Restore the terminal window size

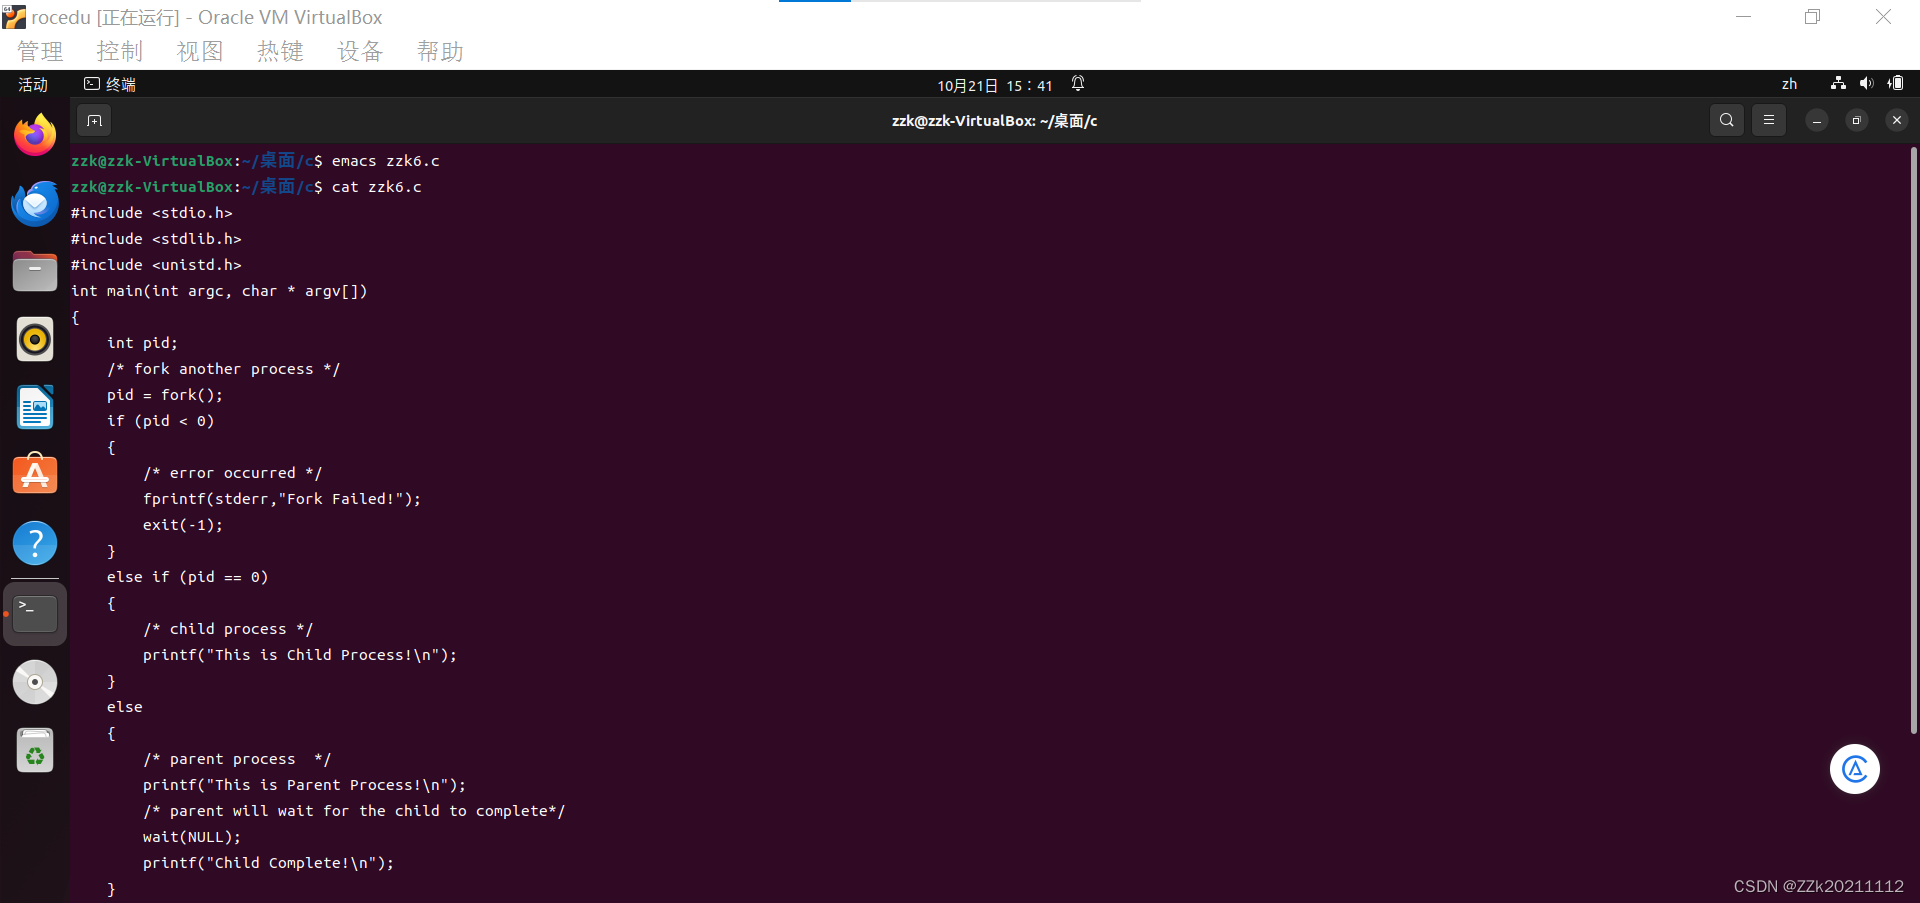point(1857,120)
